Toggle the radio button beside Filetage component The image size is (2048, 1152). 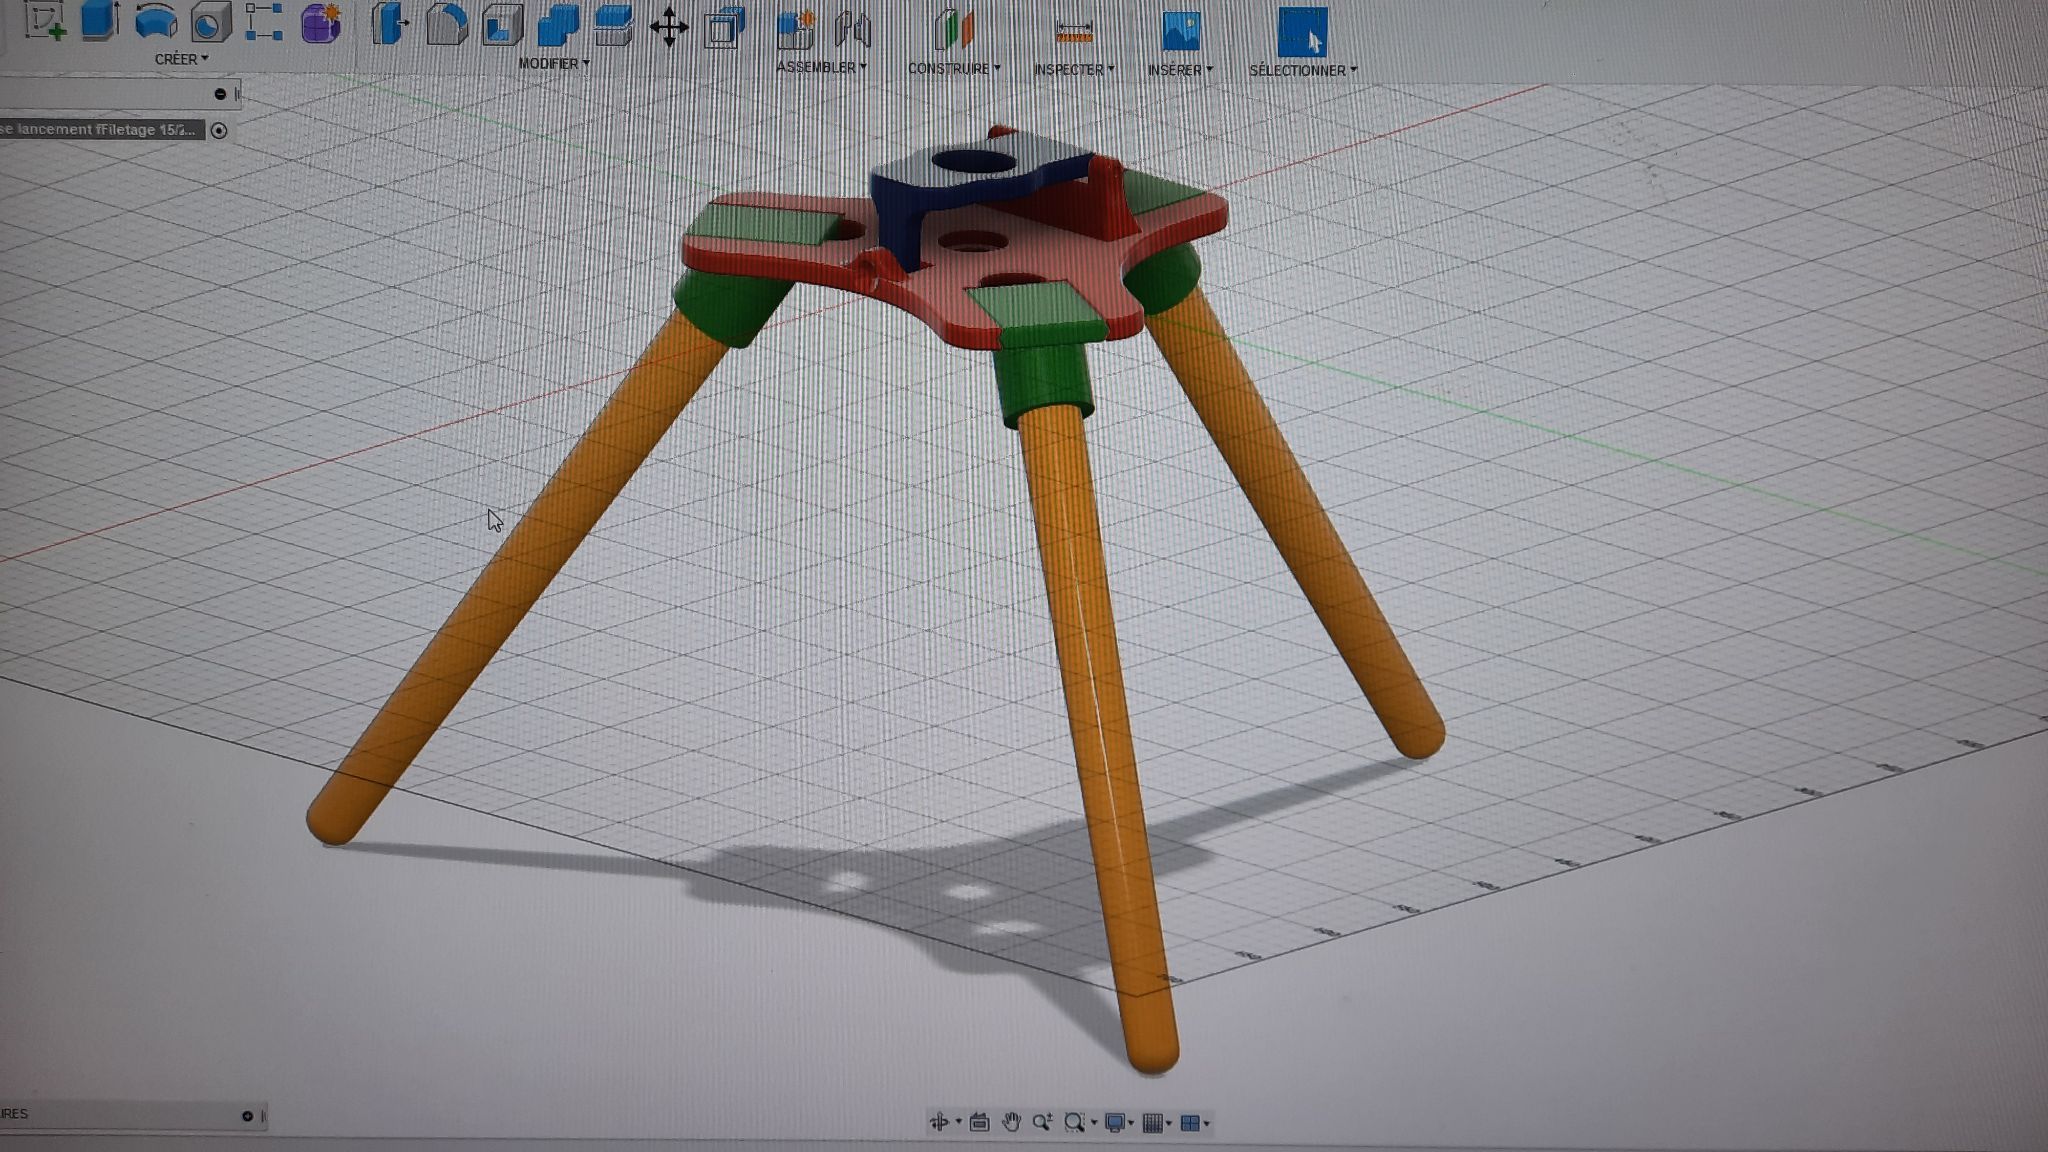pos(219,130)
